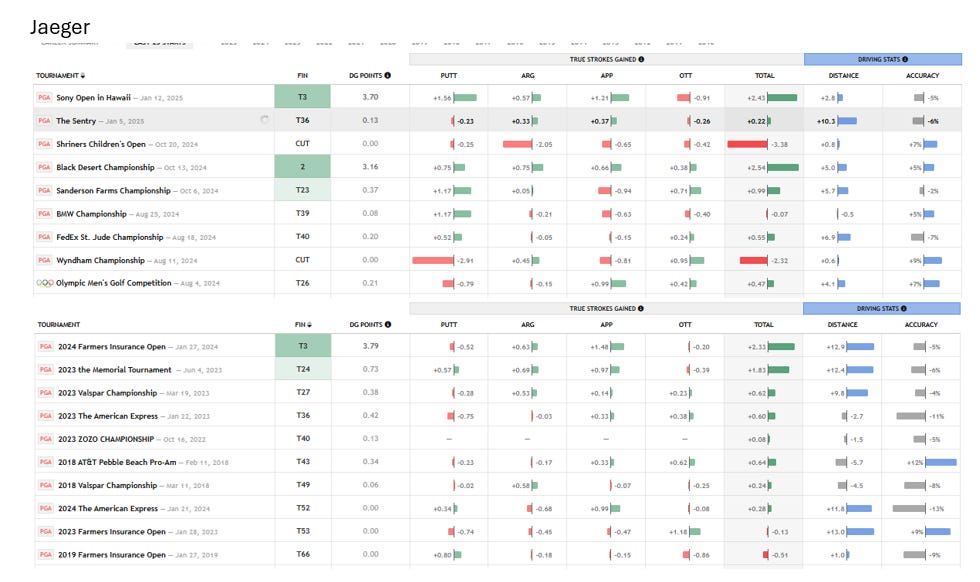This screenshot has height=582, width=980.
Task: Click the PGA badge beside 2023 ZOZO CHAMPIONSHIP
Action: pos(46,439)
